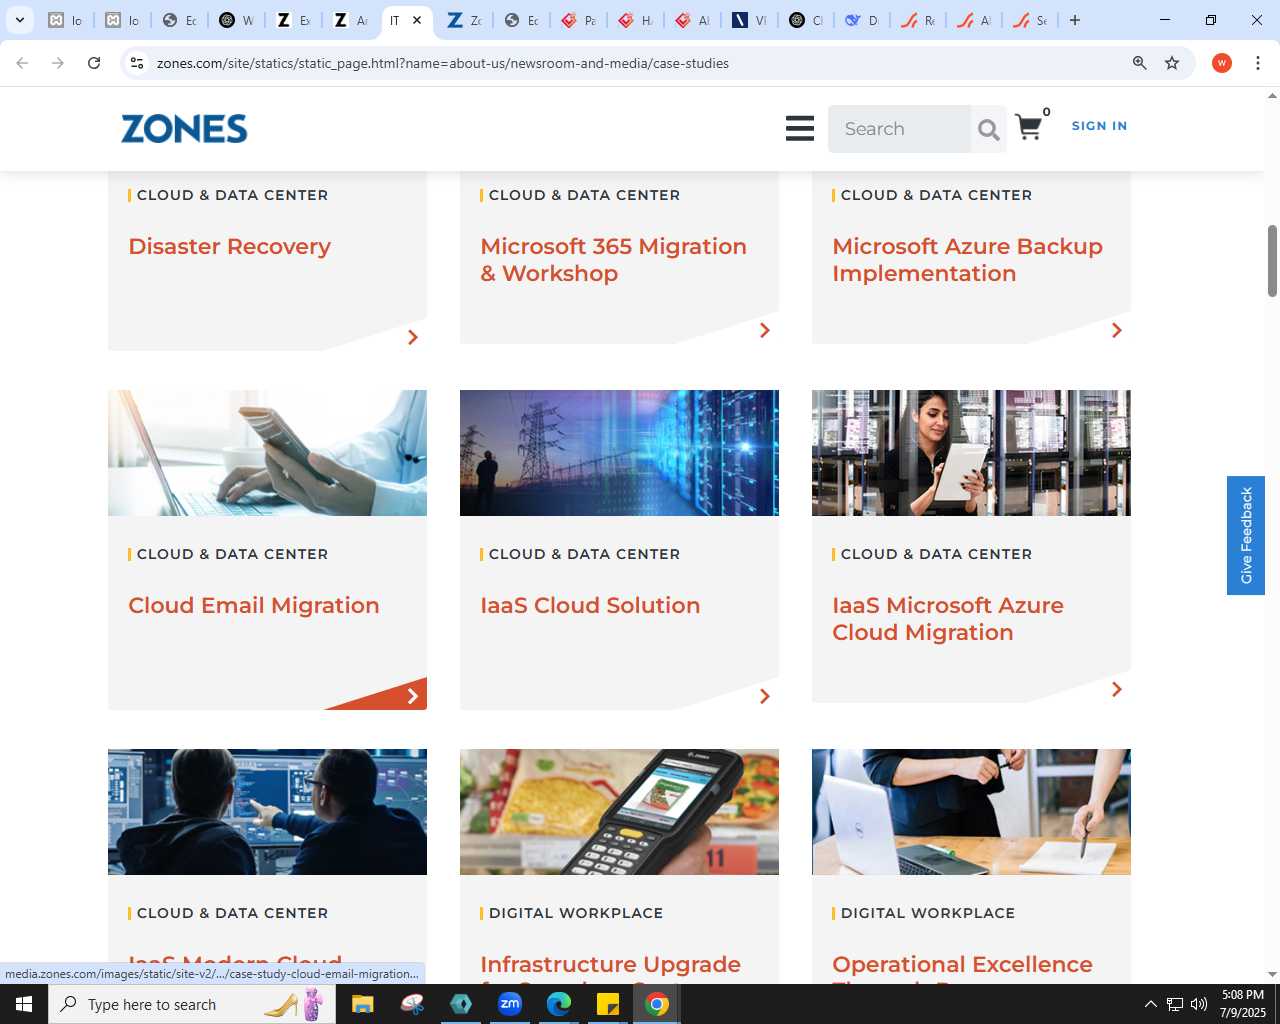
Task: Click the Chrome taskbar icon
Action: 657,1004
